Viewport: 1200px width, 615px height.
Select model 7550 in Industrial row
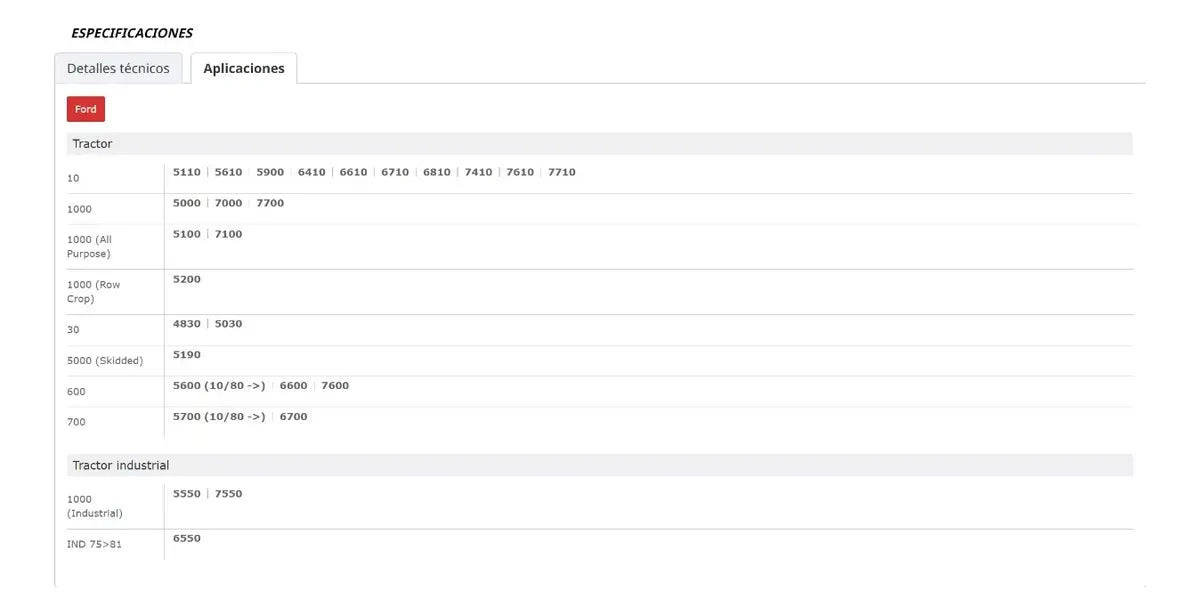pos(229,494)
